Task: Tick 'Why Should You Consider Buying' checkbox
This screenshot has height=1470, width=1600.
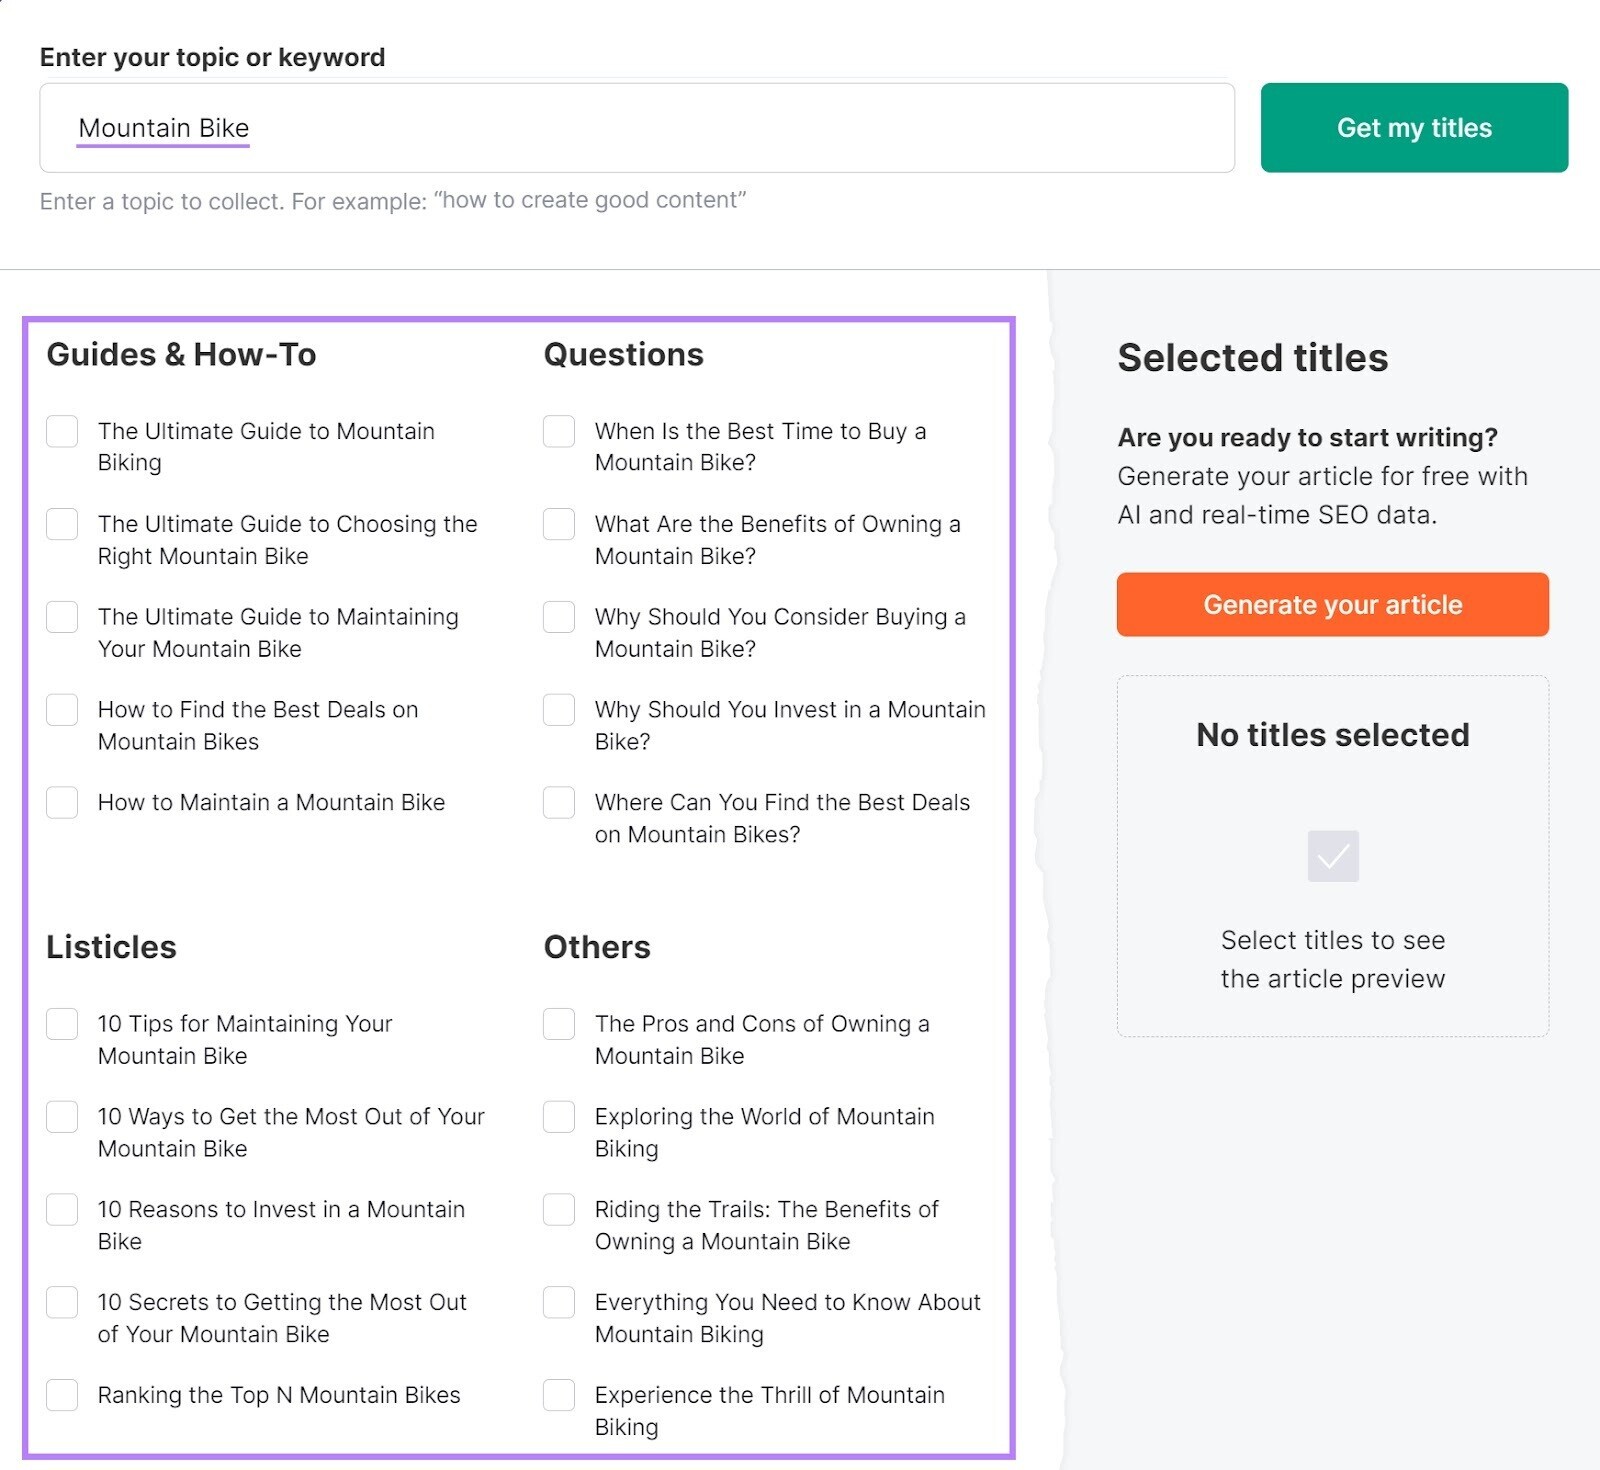Action: (x=559, y=617)
